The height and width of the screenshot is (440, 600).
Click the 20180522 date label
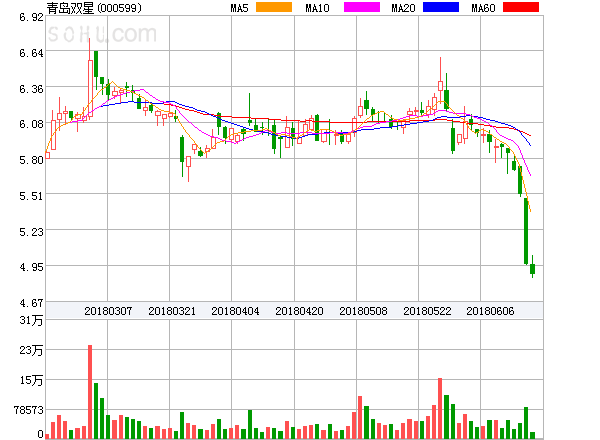[427, 311]
